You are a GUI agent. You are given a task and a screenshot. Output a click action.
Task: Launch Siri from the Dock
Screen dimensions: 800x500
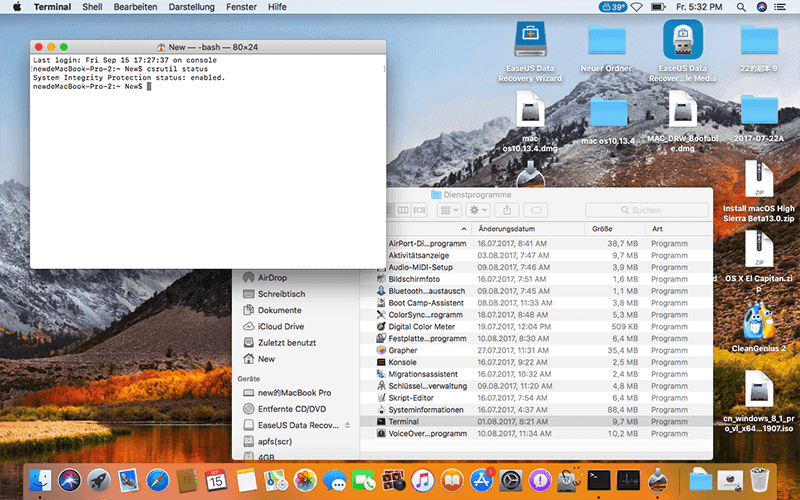(x=69, y=480)
